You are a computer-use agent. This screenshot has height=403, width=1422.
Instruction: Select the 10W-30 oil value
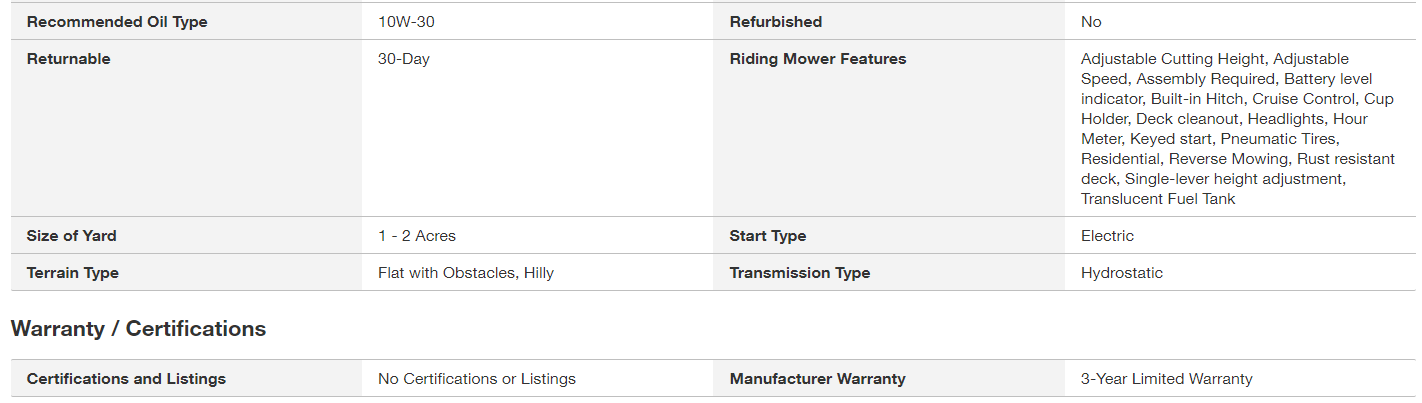[408, 22]
